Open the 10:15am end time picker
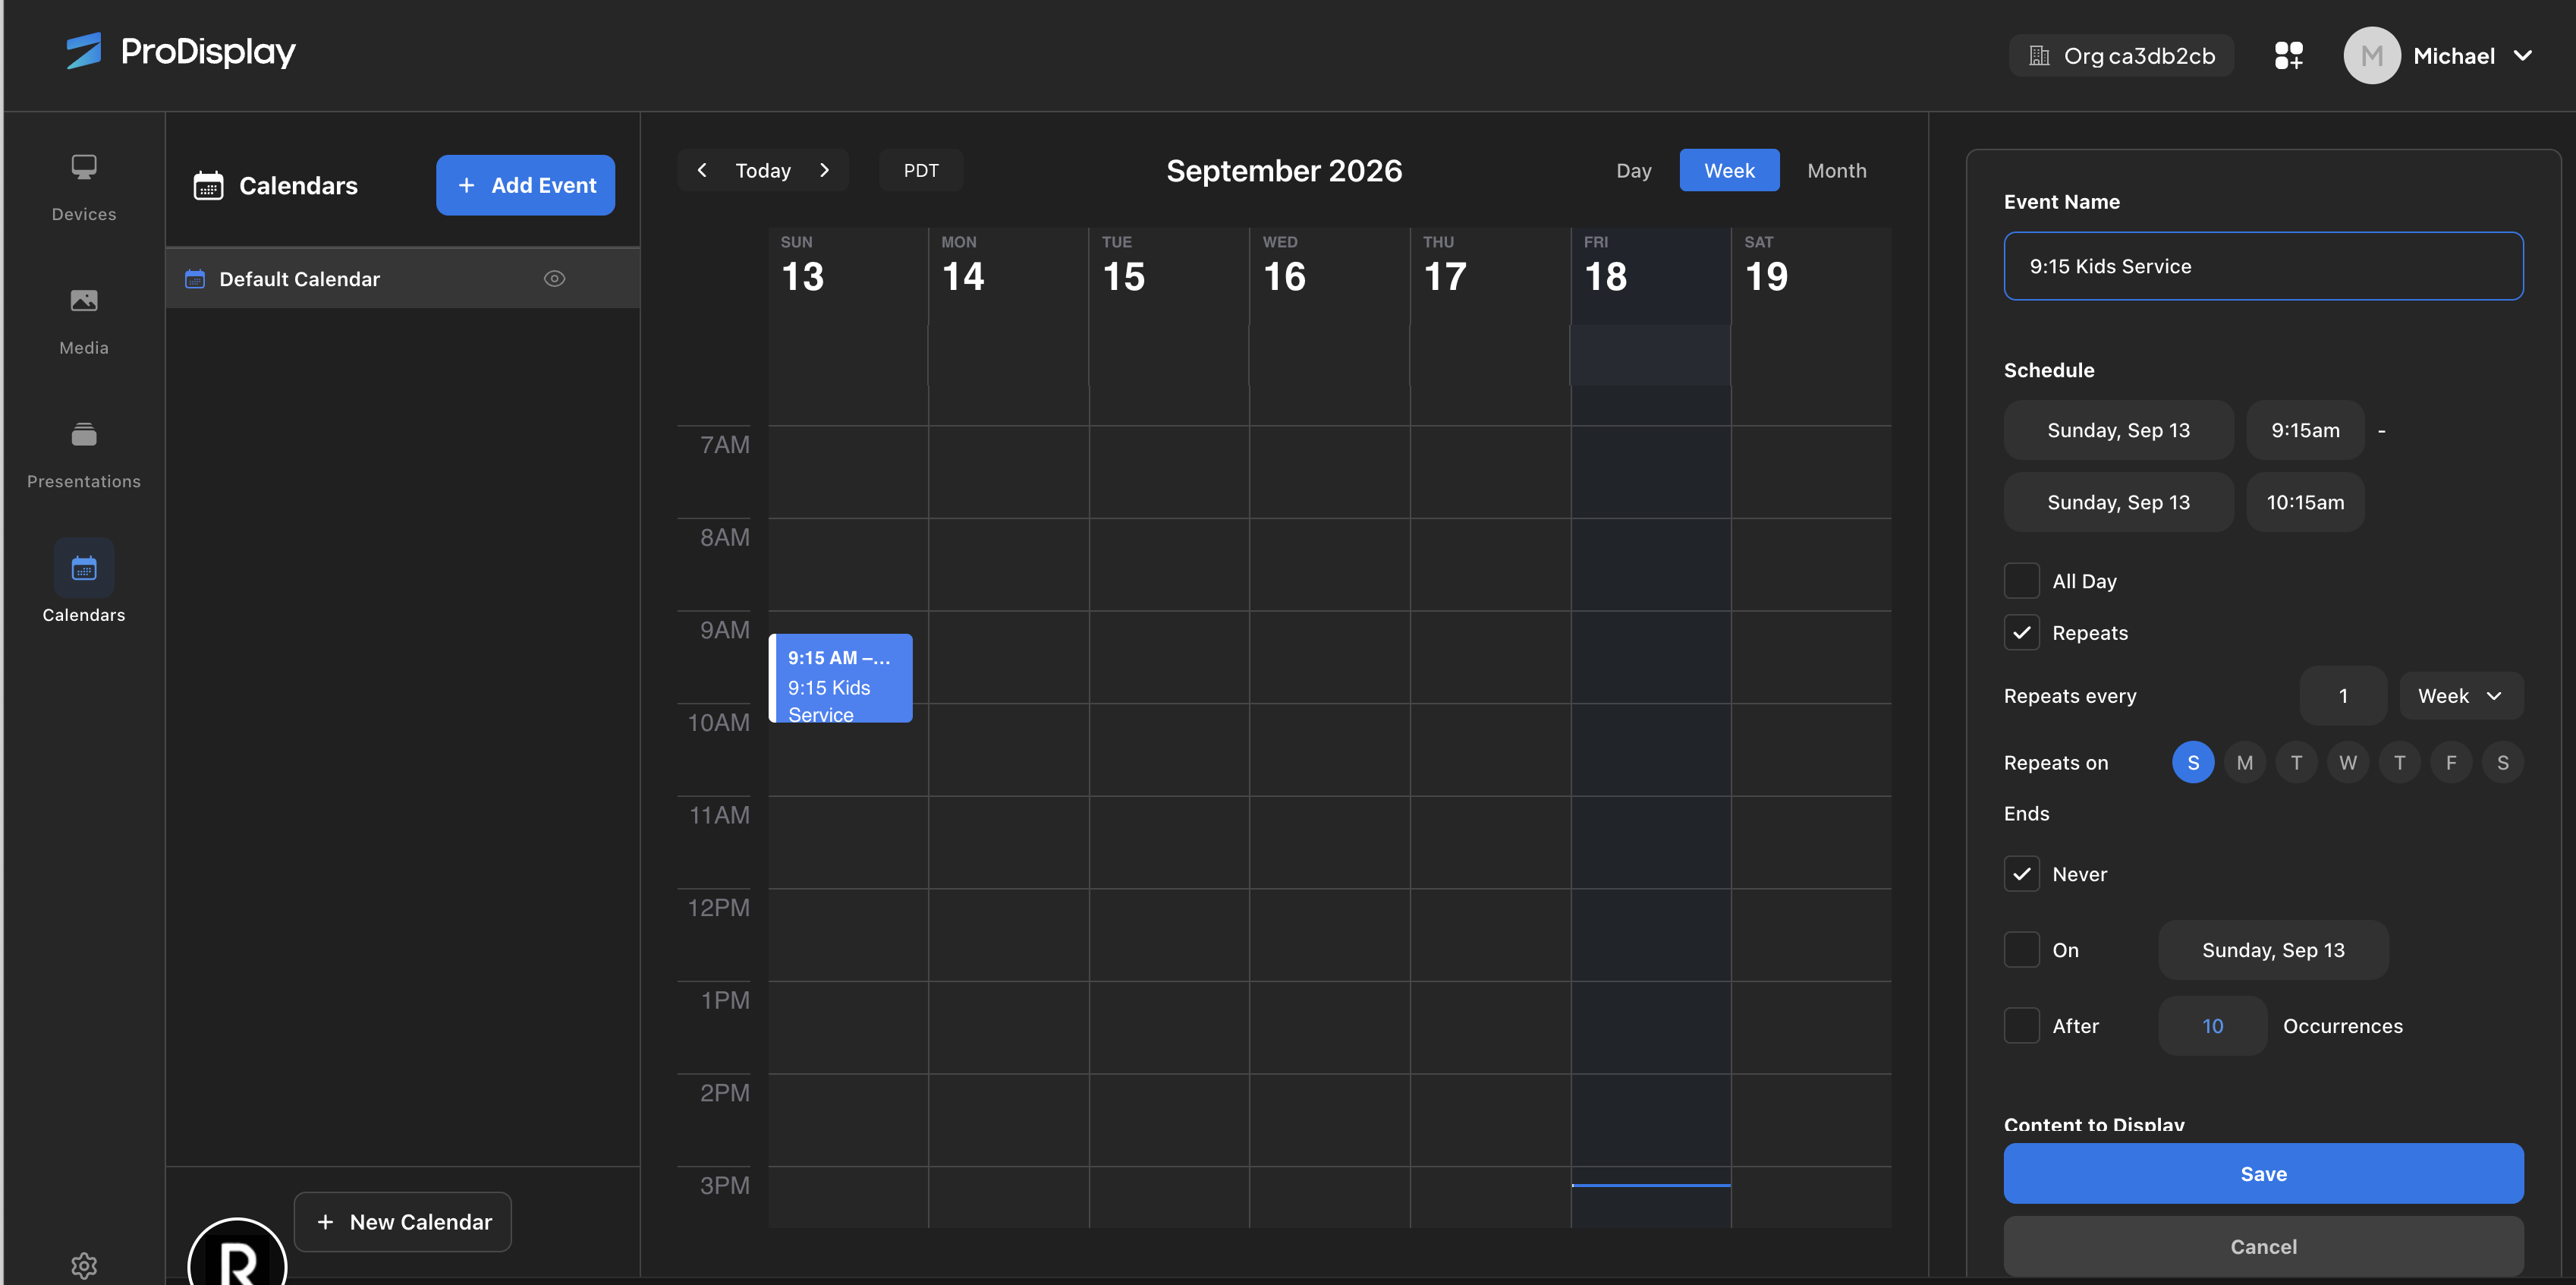Image resolution: width=2576 pixels, height=1285 pixels. point(2305,502)
